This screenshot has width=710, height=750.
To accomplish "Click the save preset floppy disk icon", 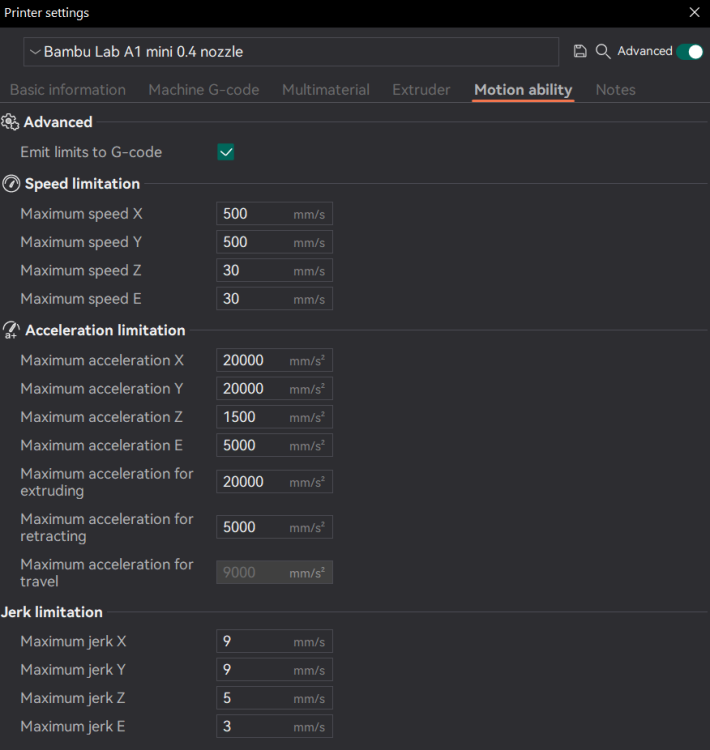I will coord(580,51).
